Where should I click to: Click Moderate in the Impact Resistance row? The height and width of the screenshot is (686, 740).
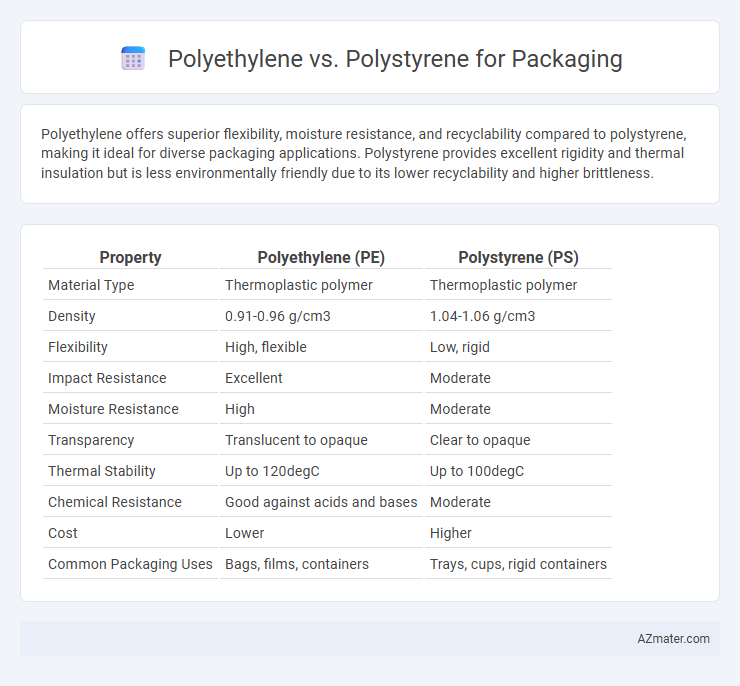[x=460, y=378]
